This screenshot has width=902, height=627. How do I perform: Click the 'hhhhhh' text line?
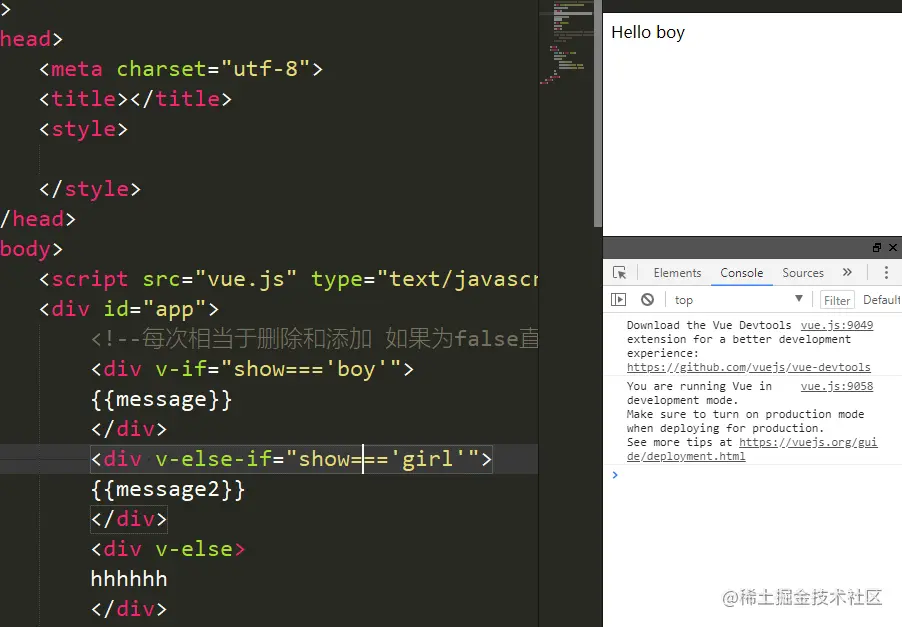129,579
